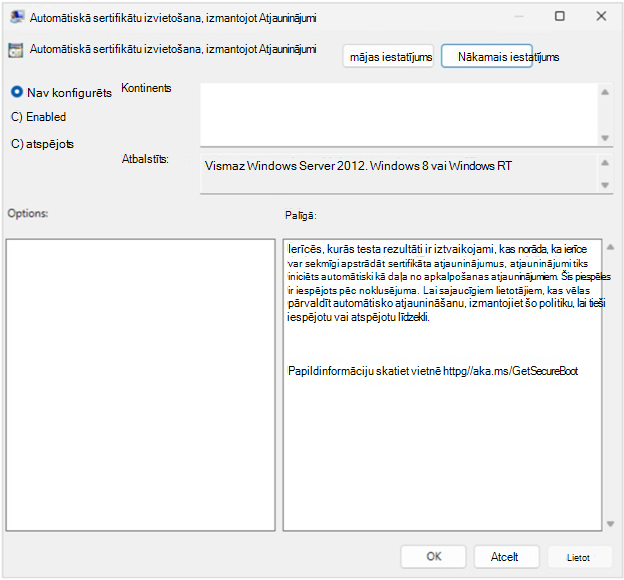This screenshot has width=624, height=580.
Task: Click the policy setting icon beside heading
Action: pos(16,51)
